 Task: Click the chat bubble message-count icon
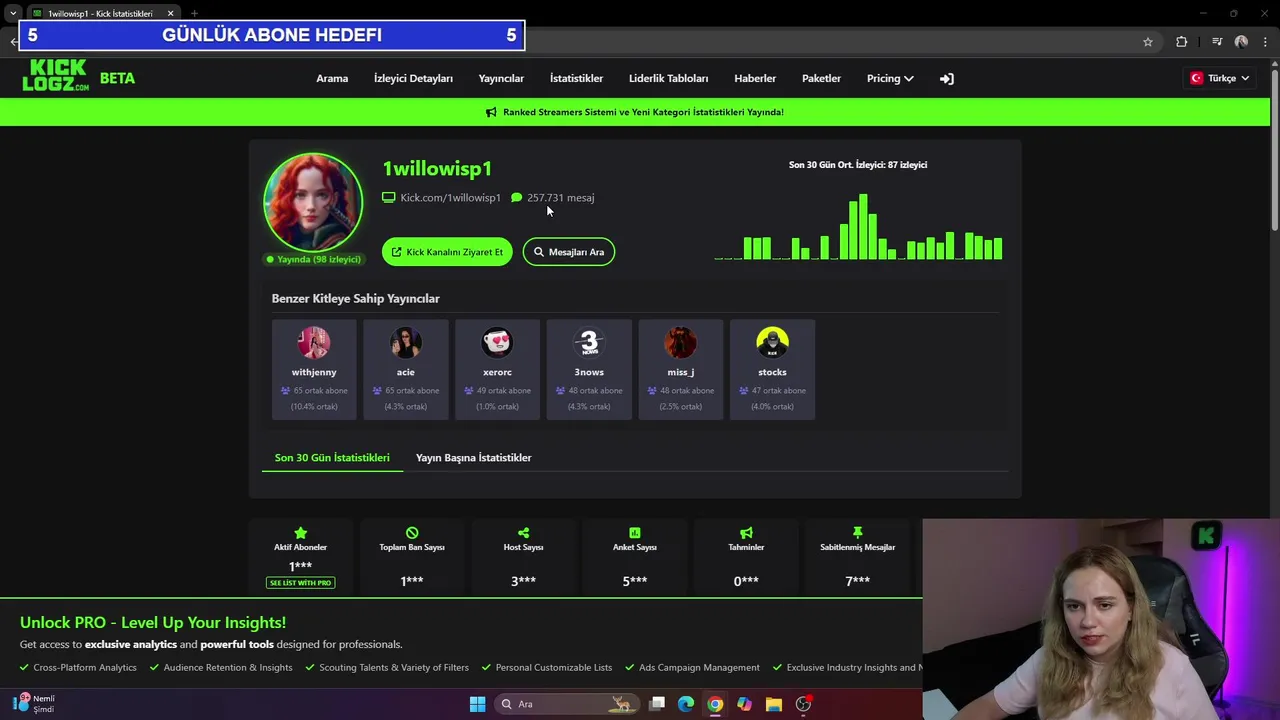click(516, 198)
